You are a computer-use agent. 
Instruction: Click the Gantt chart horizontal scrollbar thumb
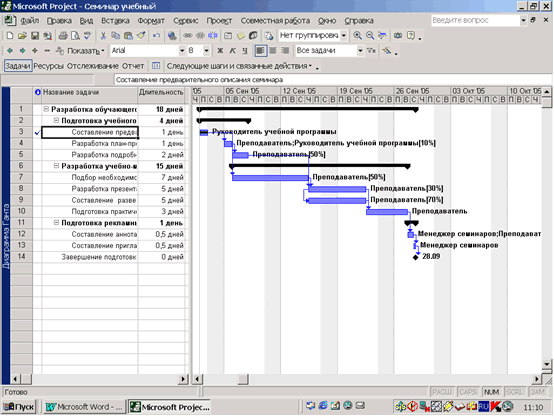[x=243, y=379]
